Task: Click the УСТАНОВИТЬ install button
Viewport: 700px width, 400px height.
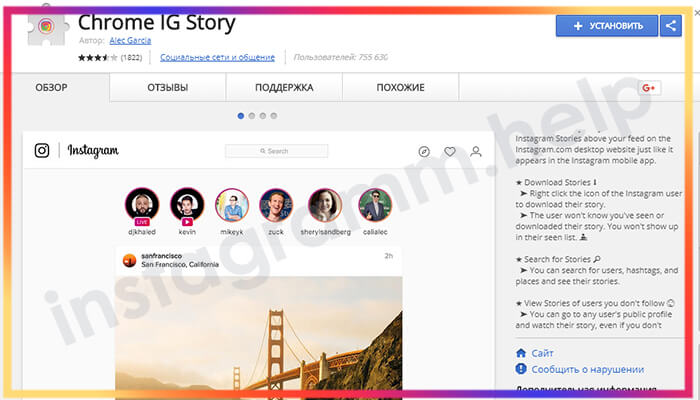Action: pos(607,26)
